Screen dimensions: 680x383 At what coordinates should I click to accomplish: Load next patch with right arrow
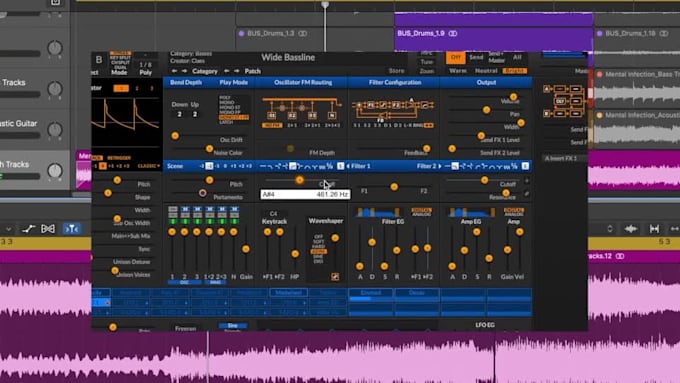click(x=236, y=71)
